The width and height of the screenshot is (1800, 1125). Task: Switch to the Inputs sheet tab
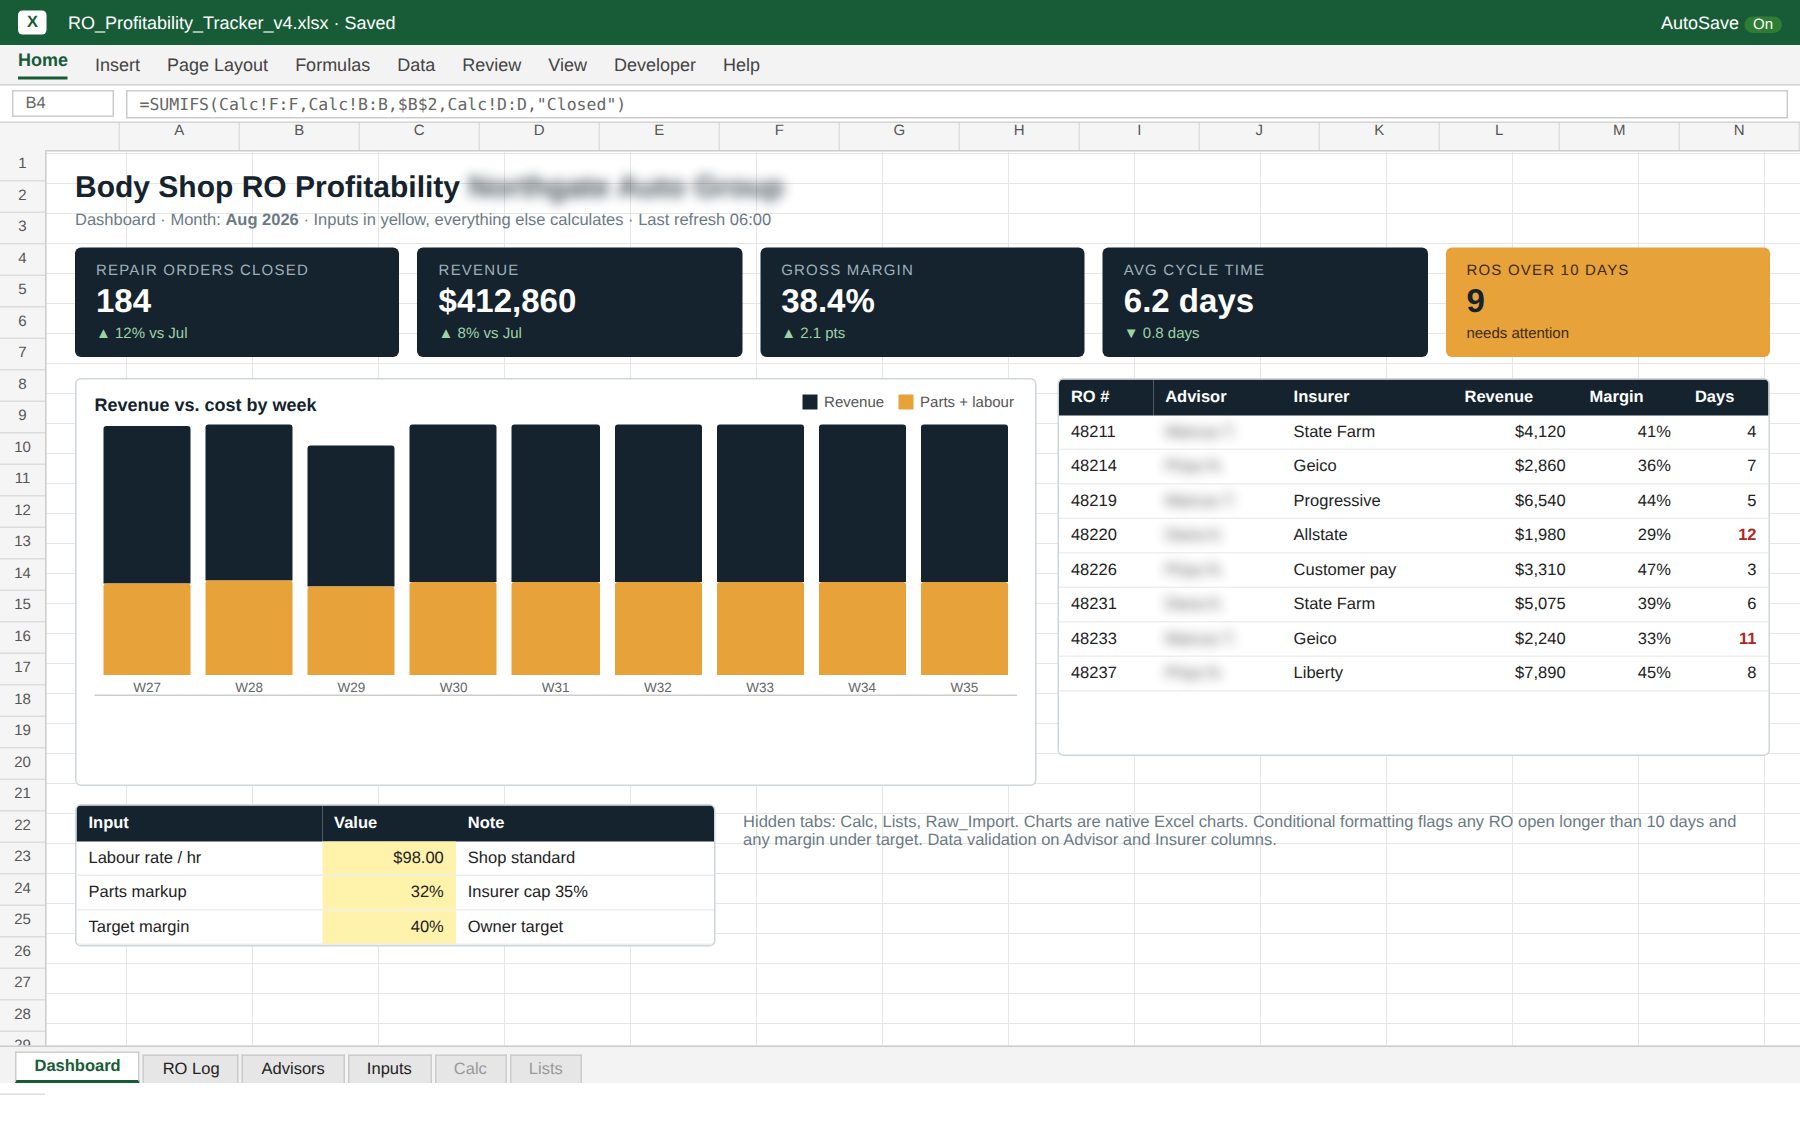(389, 1068)
